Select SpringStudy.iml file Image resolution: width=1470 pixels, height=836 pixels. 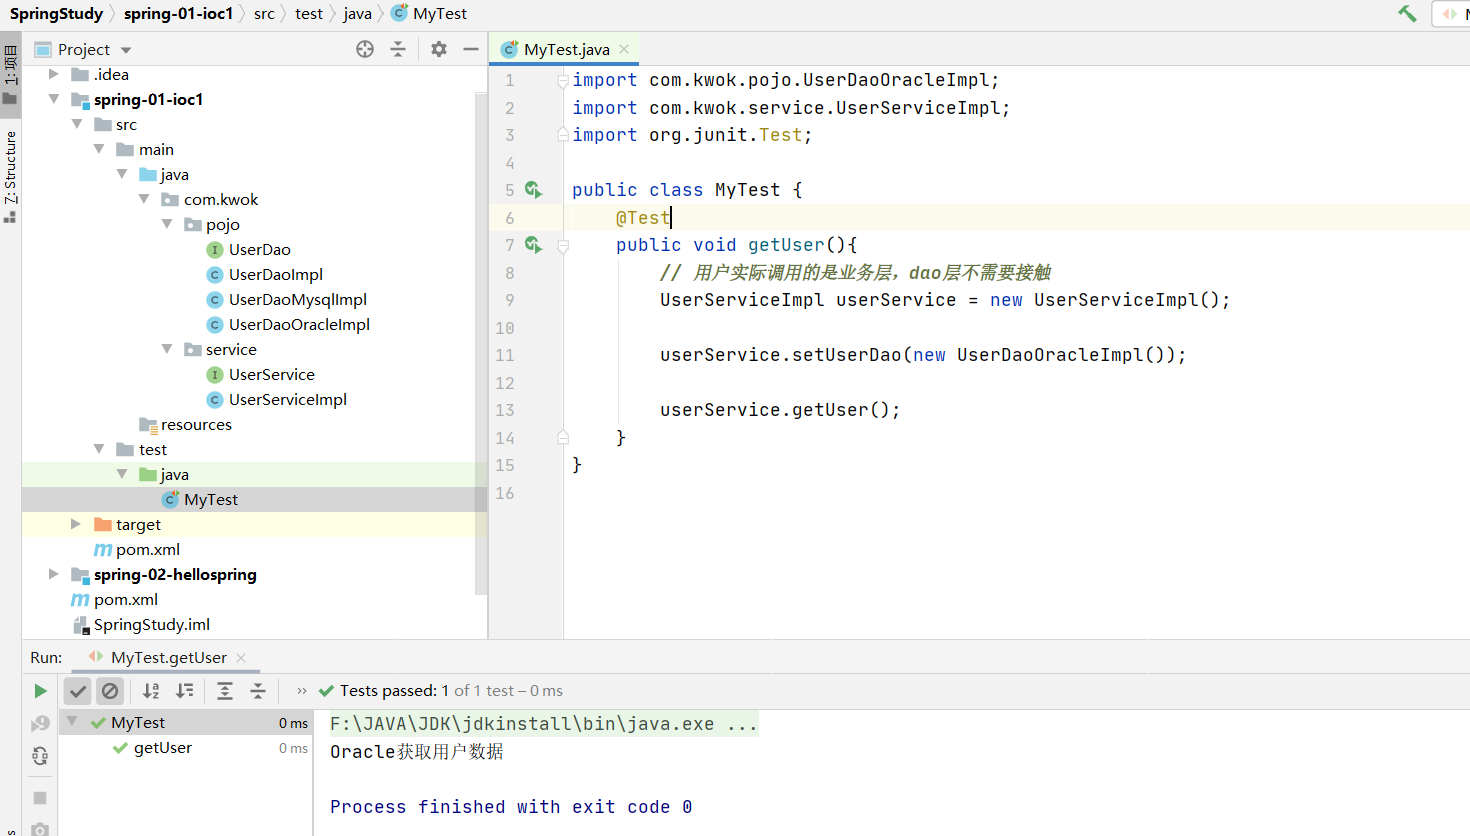point(152,624)
